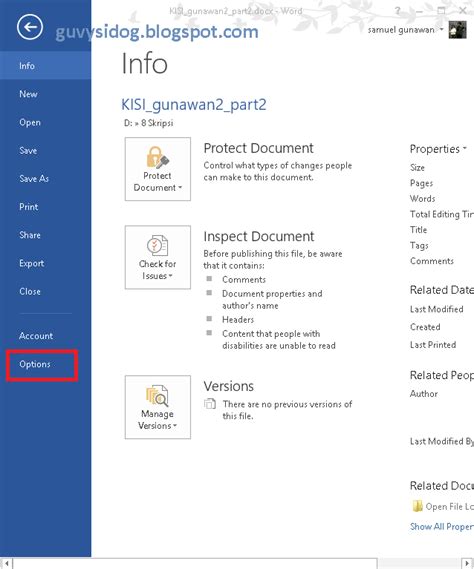
Task: Choose Open from the sidebar
Action: click(45, 122)
